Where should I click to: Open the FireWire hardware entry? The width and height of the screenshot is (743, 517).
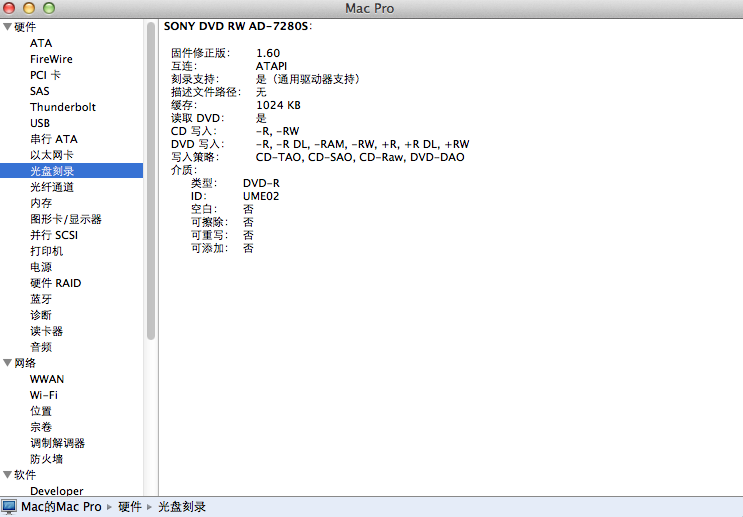pos(51,59)
